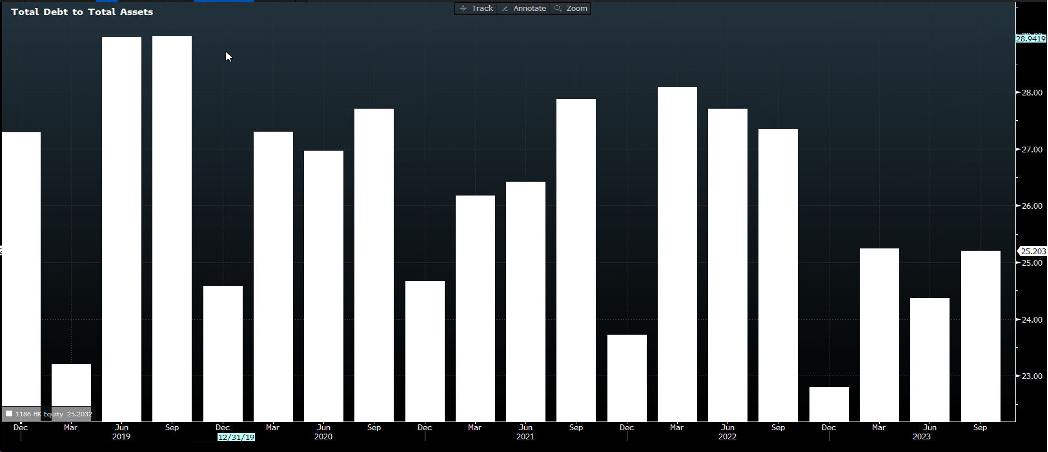
Task: Select the short March 2019 bar
Action: coord(72,392)
